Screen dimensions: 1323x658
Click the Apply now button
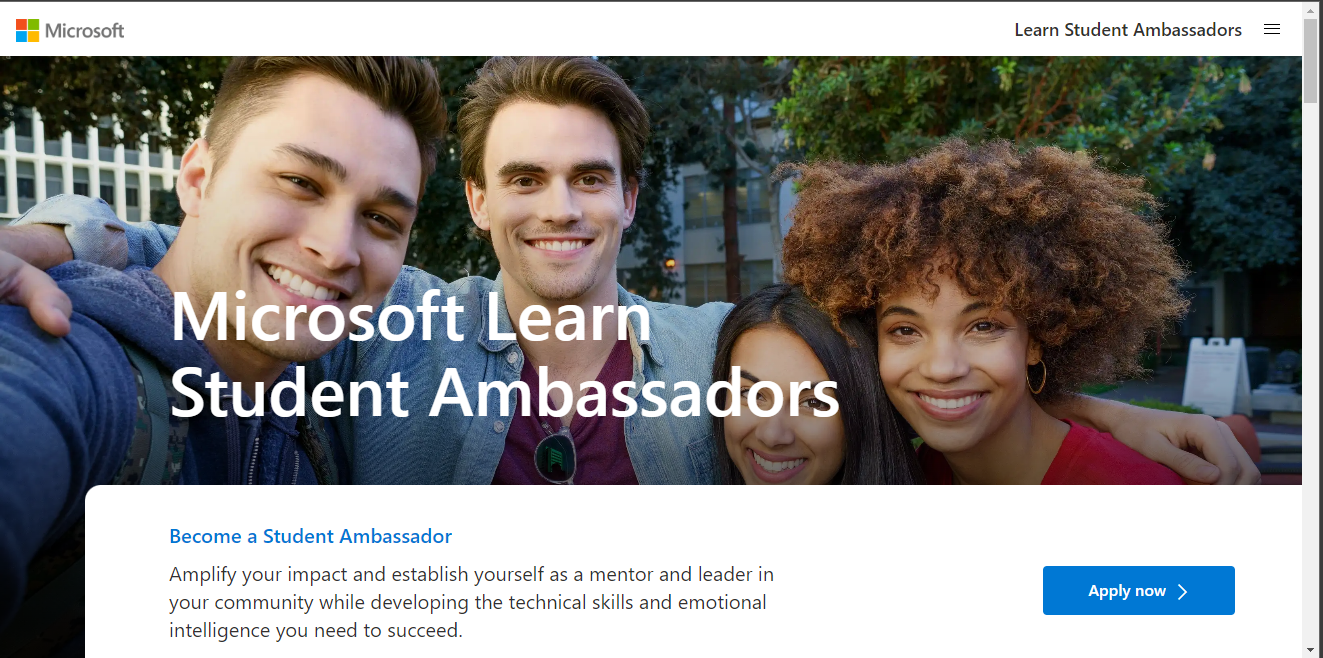tap(1138, 590)
